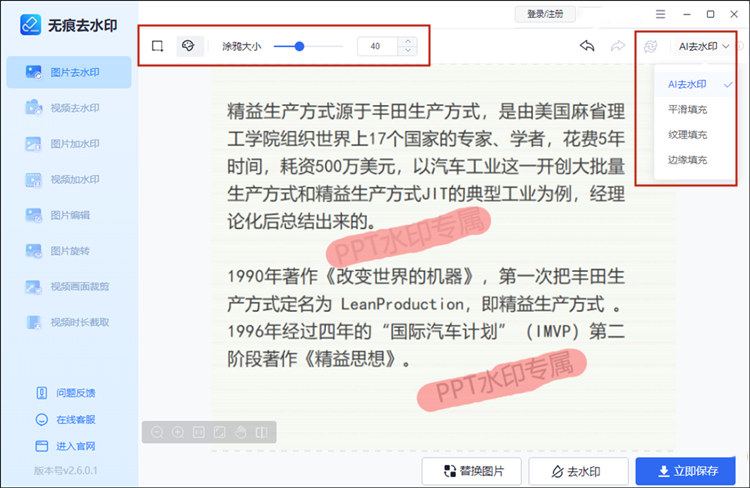Click the before/after compare icon
Screen dimensions: 750x488
tap(262, 433)
